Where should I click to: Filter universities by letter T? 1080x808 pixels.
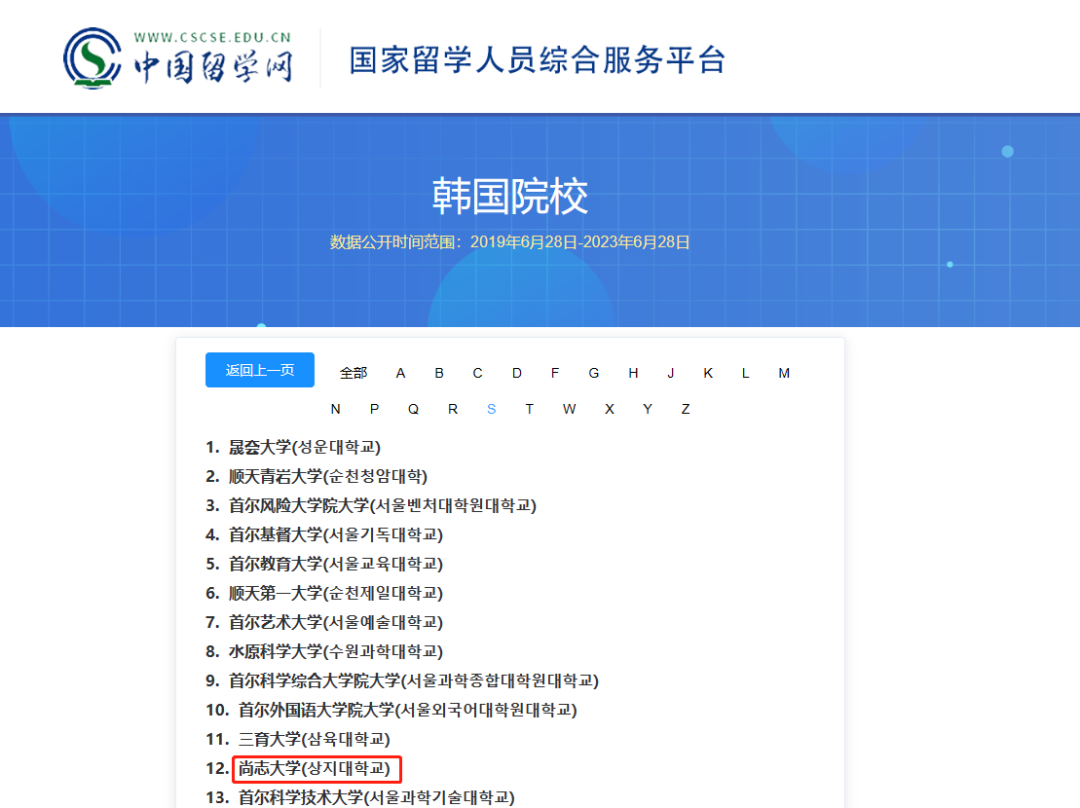click(529, 408)
